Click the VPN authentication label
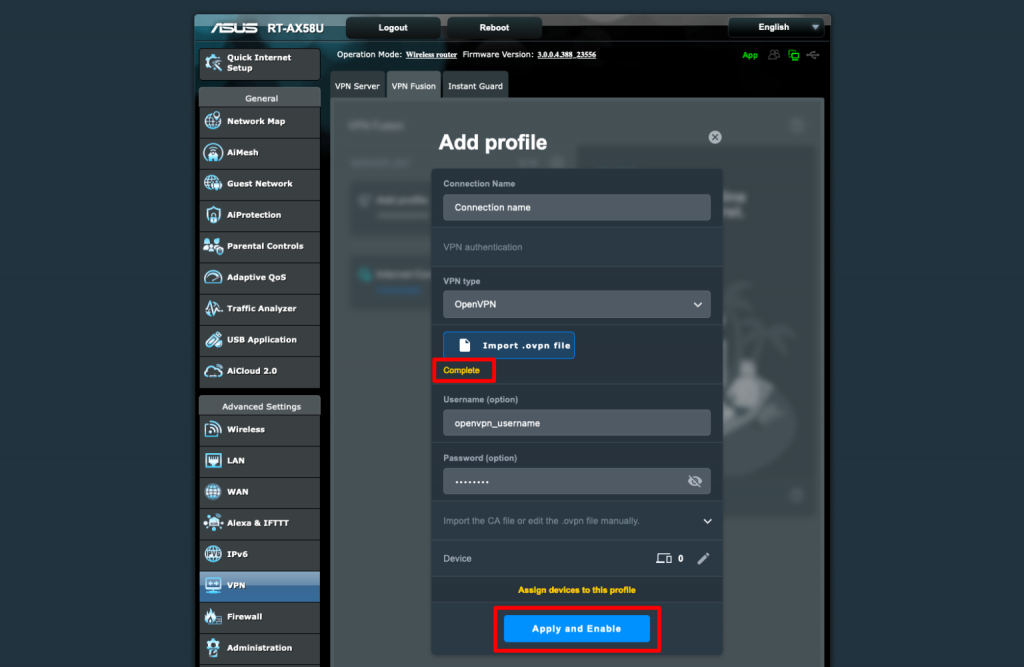The image size is (1024, 667). [483, 247]
